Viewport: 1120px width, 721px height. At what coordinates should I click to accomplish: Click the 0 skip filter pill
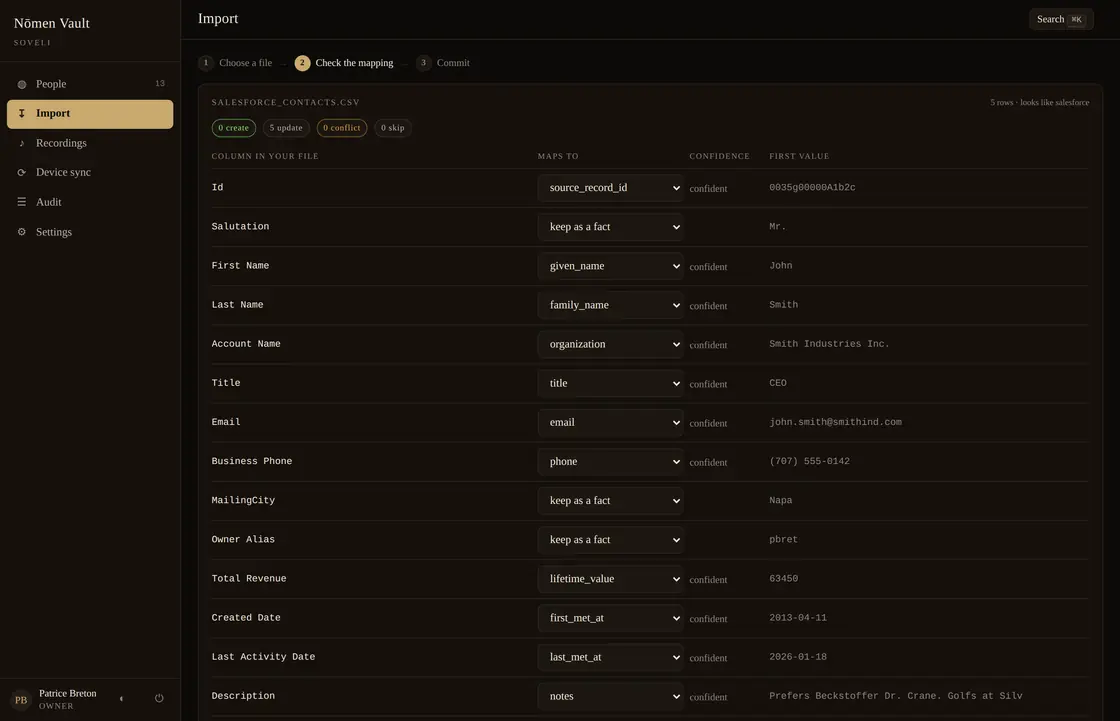pos(392,128)
